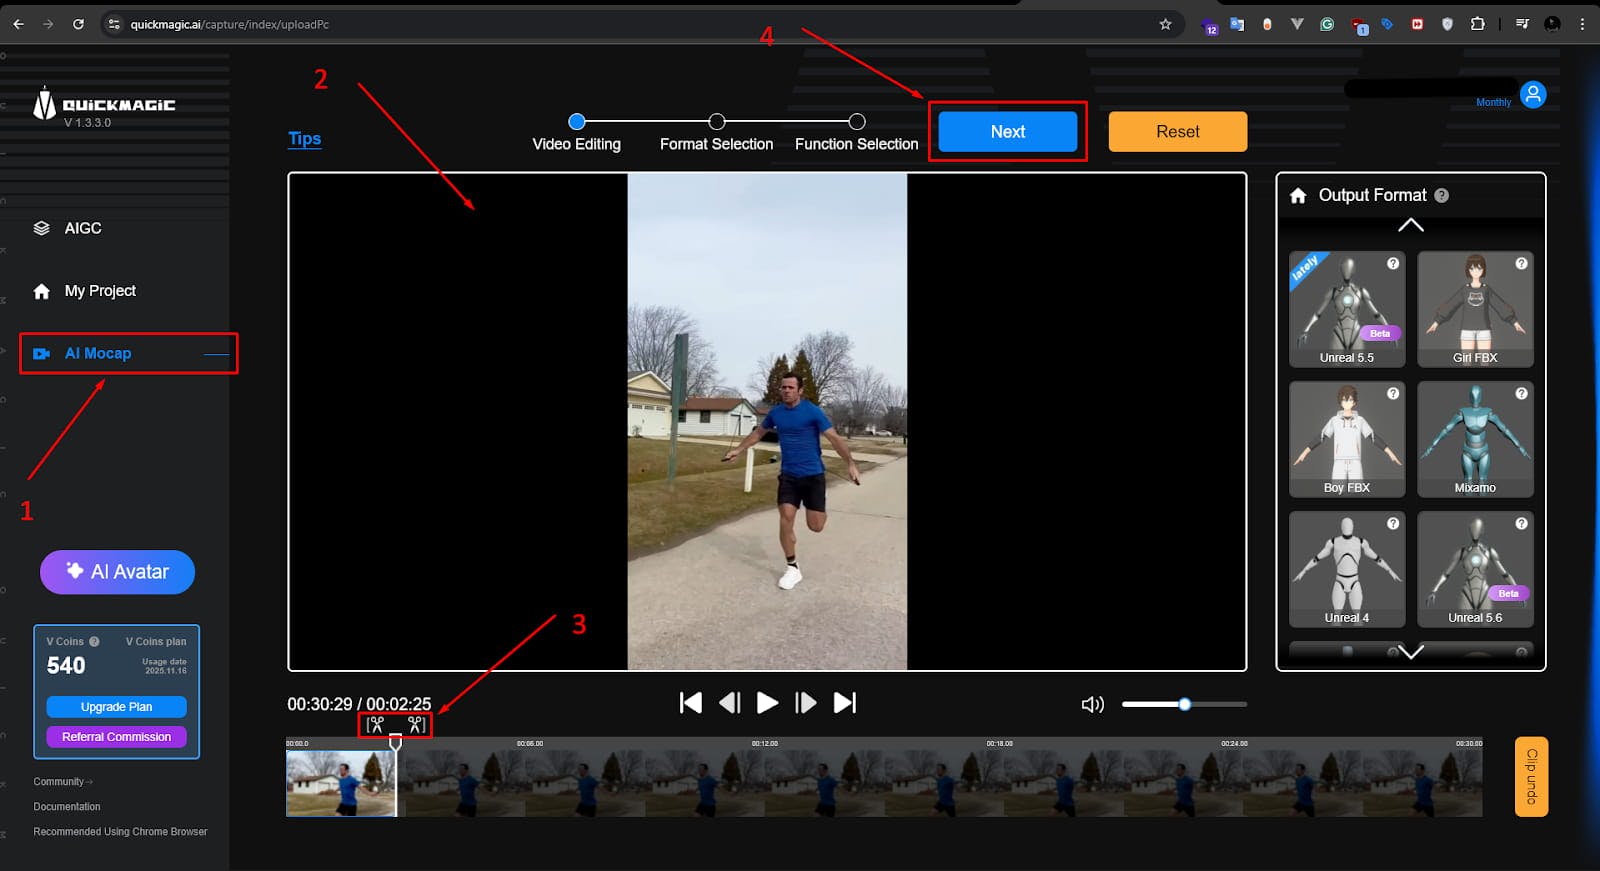1600x871 pixels.
Task: Click the right trim scissors icon
Action: coord(416,725)
